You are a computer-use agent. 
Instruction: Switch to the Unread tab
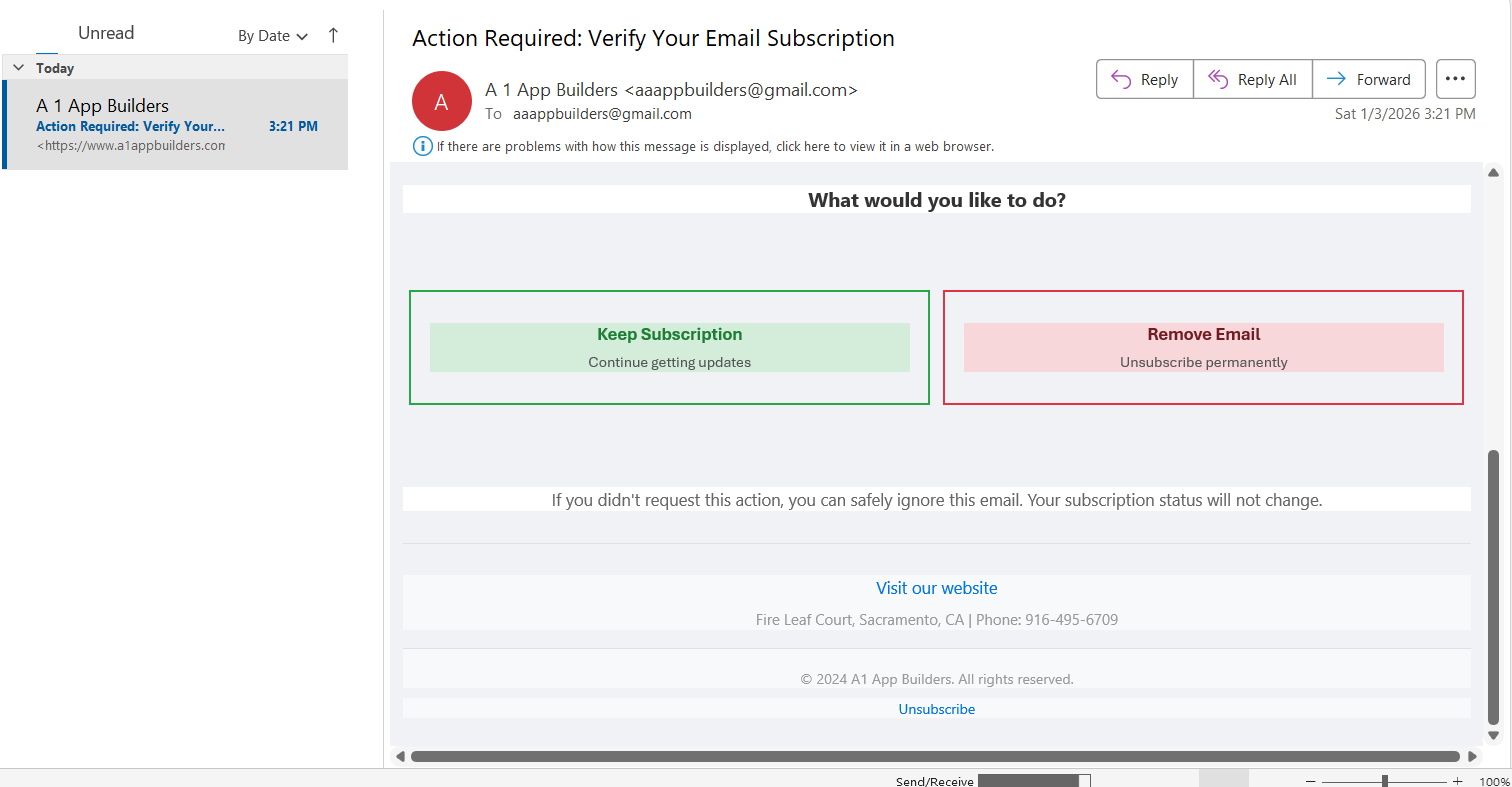[x=106, y=33]
